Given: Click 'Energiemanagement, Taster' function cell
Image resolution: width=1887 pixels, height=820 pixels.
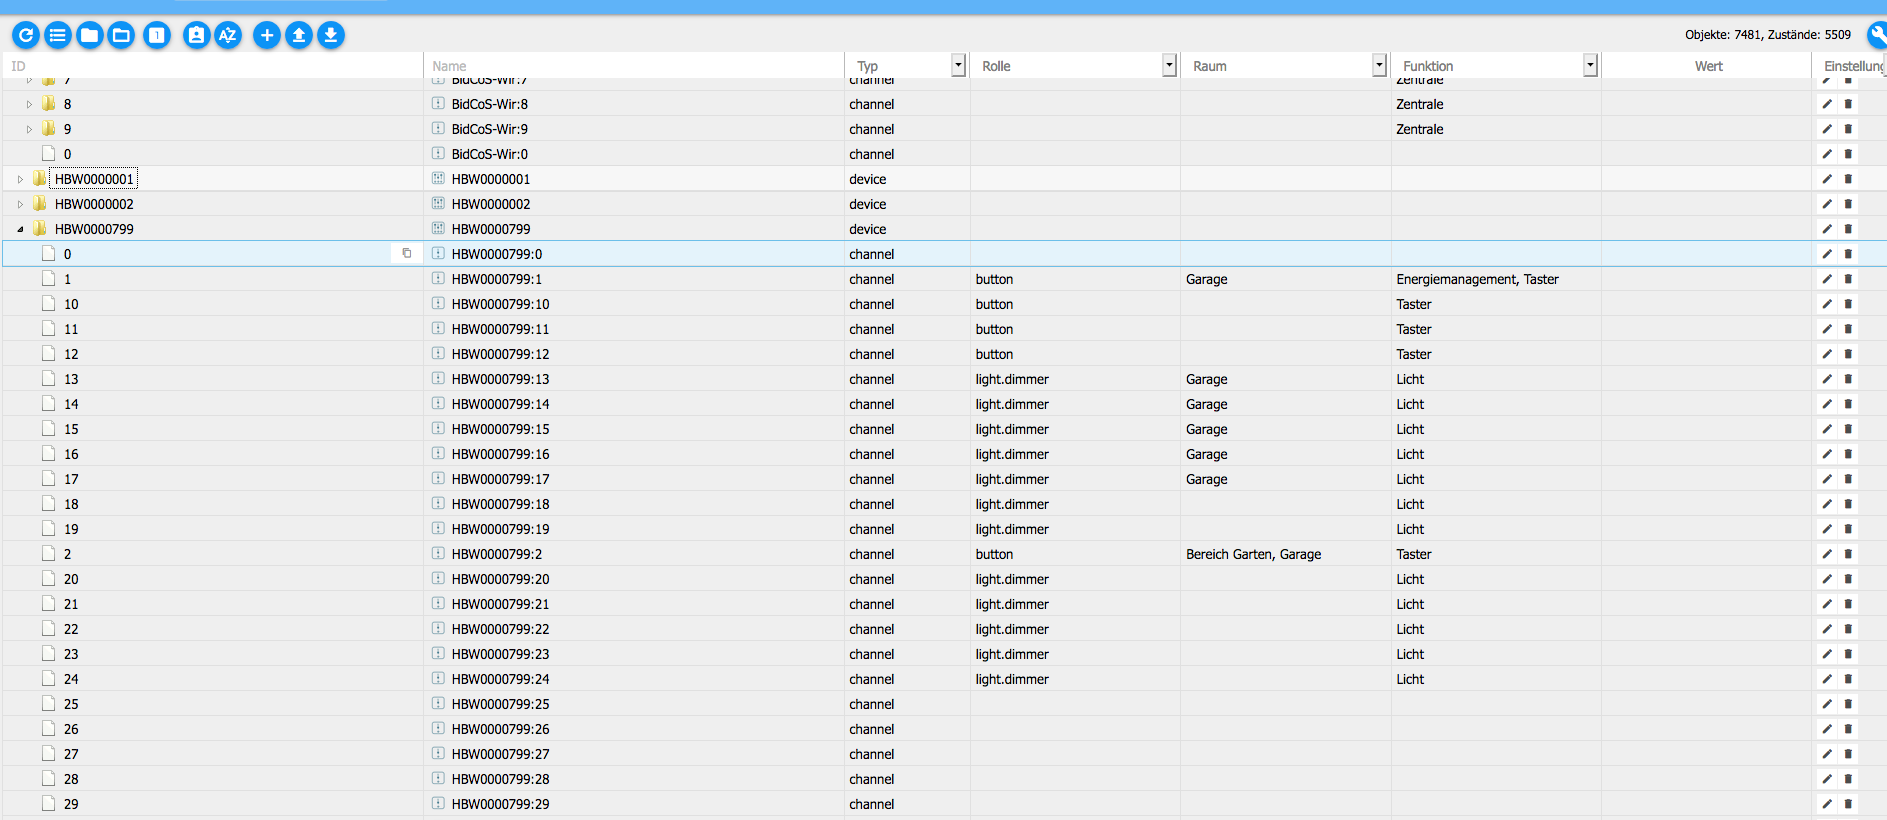Looking at the screenshot, I should 1477,279.
